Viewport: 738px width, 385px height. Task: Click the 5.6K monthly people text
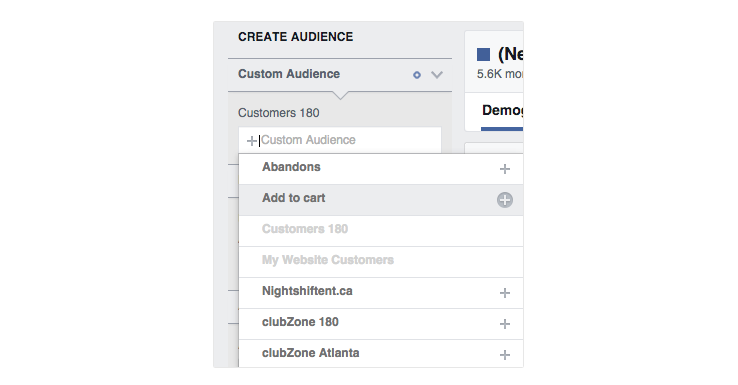click(x=500, y=74)
